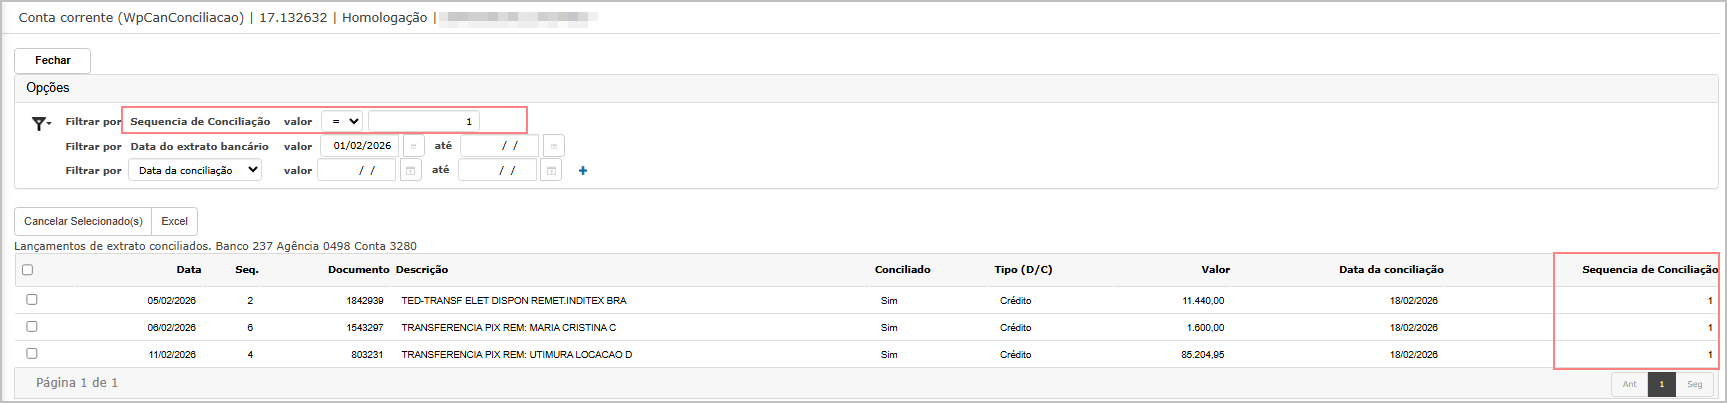The width and height of the screenshot is (1727, 403).
Task: Click Cancelar Selecionado(s) button
Action: pos(83,221)
